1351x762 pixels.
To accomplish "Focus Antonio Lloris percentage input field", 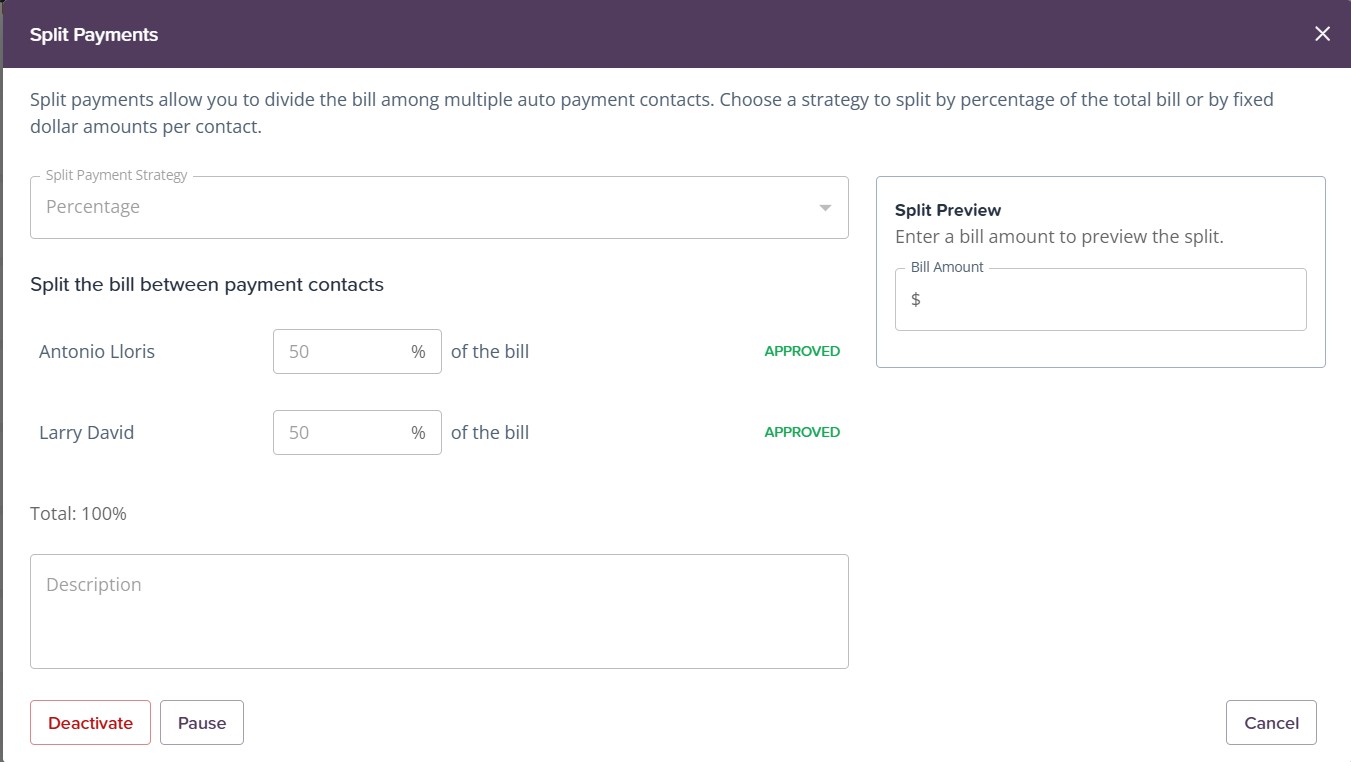I will tap(345, 352).
